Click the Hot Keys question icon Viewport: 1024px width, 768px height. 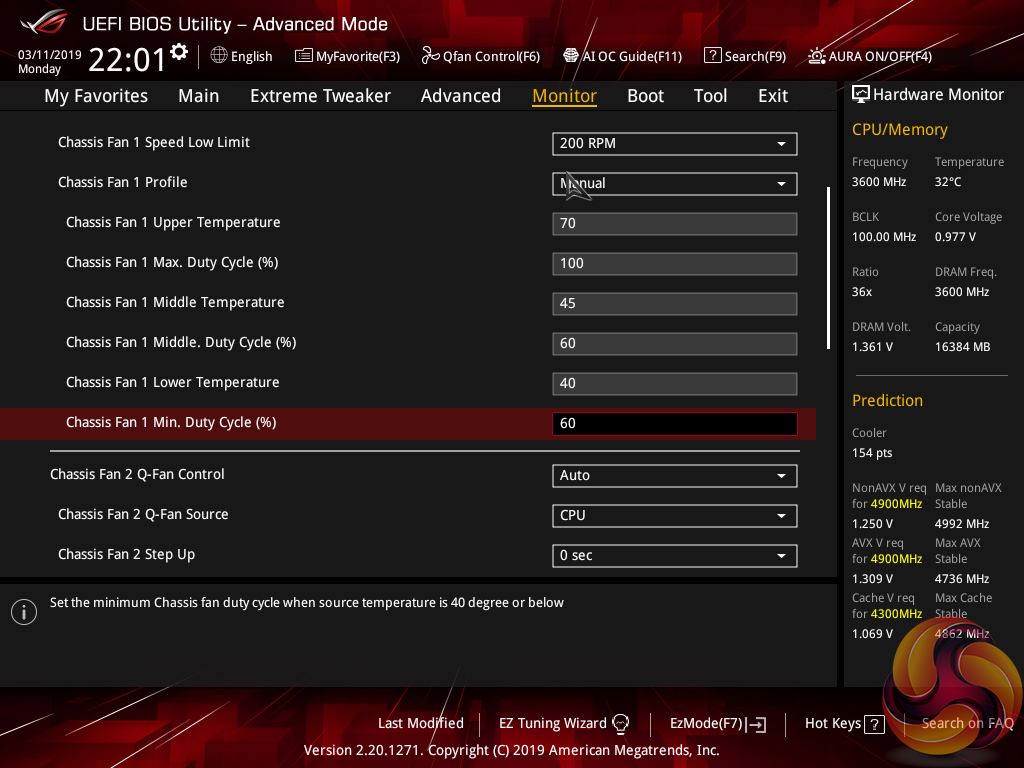point(874,724)
